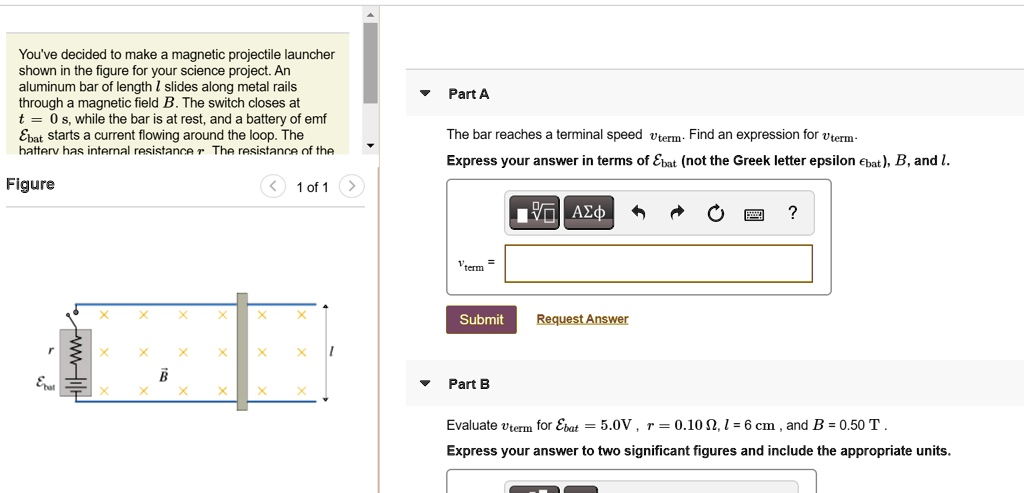
Task: Collapse the Part A section
Action: pyautogui.click(x=425, y=94)
